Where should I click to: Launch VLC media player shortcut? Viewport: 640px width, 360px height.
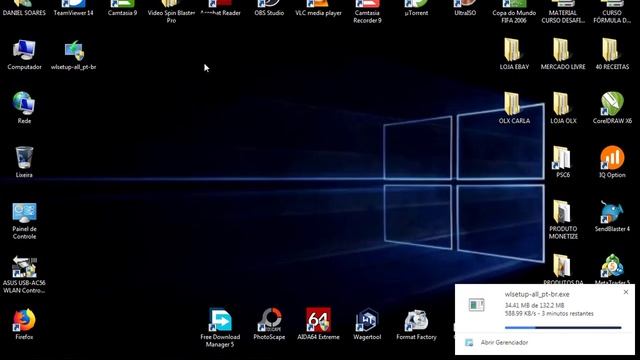click(x=318, y=8)
